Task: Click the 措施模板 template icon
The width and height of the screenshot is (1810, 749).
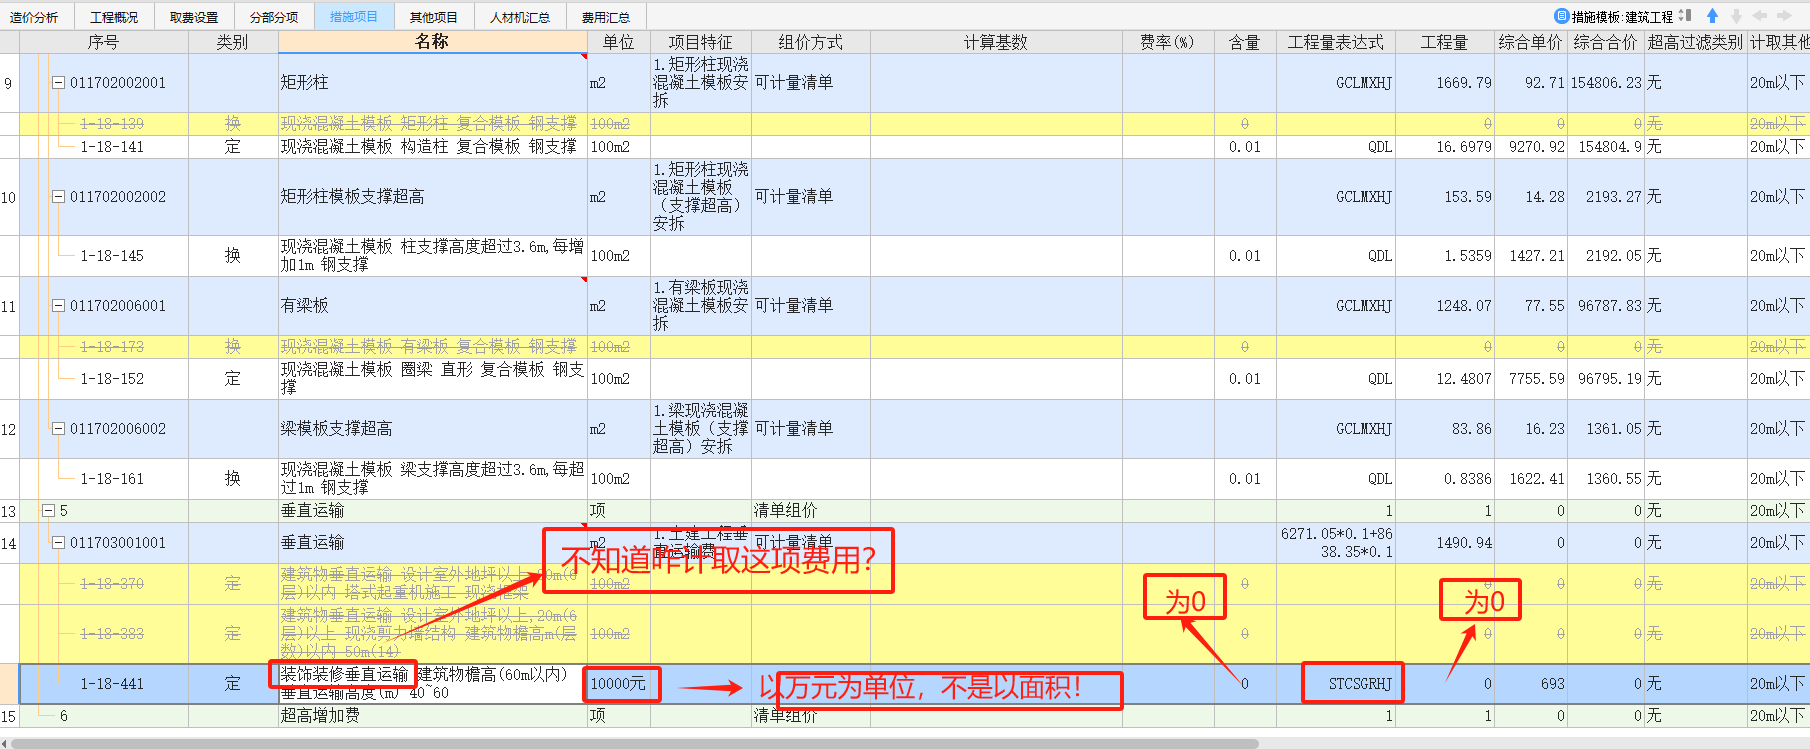Action: (x=1561, y=16)
